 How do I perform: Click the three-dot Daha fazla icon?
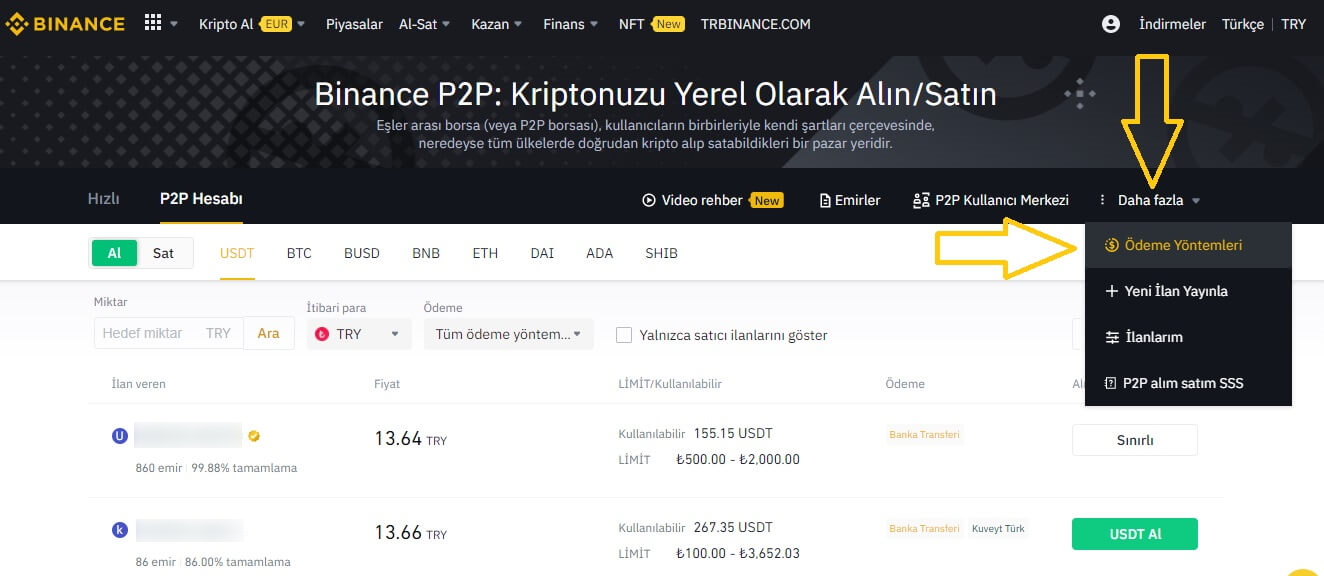pos(1103,200)
